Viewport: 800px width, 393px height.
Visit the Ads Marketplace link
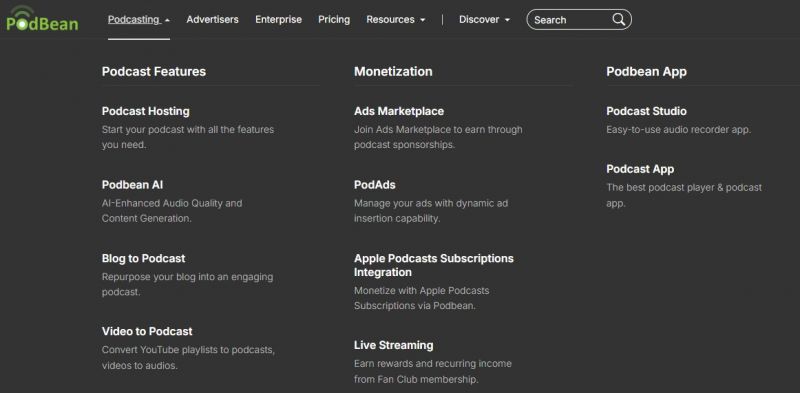(399, 111)
